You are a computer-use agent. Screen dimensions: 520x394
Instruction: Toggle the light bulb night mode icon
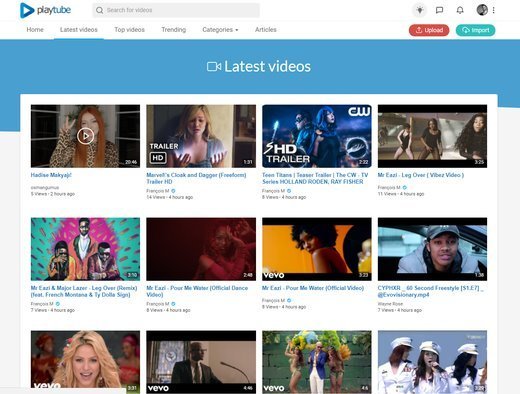[420, 10]
